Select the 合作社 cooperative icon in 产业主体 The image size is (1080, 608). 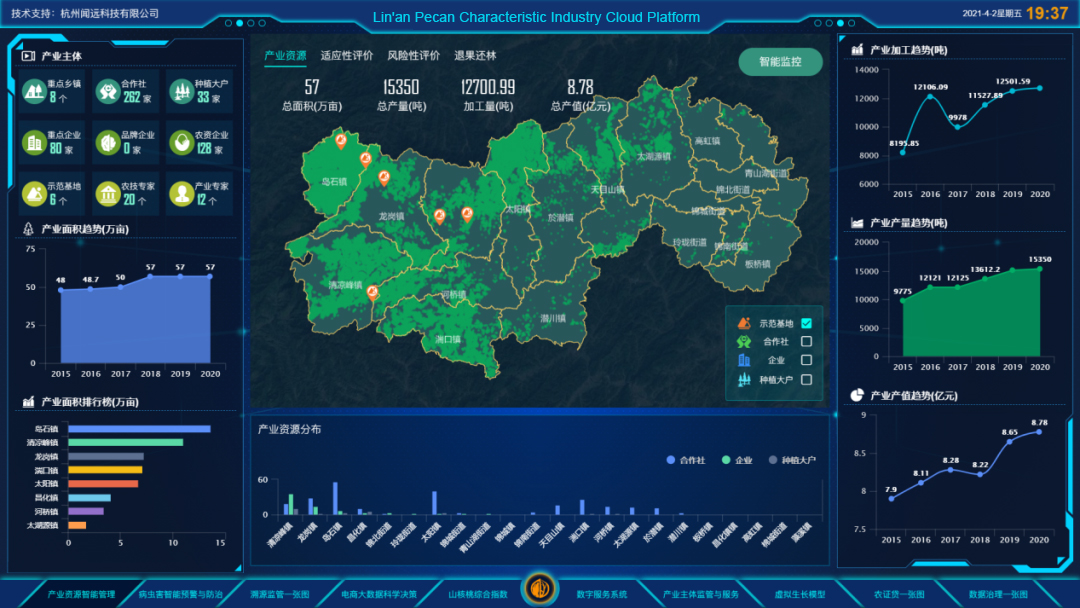[107, 90]
